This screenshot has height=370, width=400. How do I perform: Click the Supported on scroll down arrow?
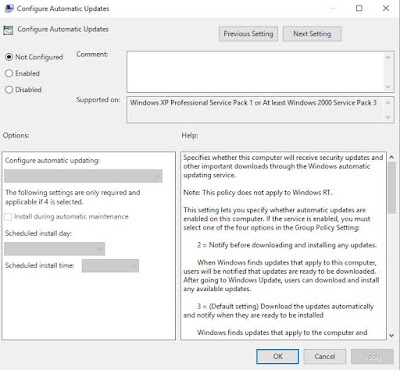click(388, 117)
